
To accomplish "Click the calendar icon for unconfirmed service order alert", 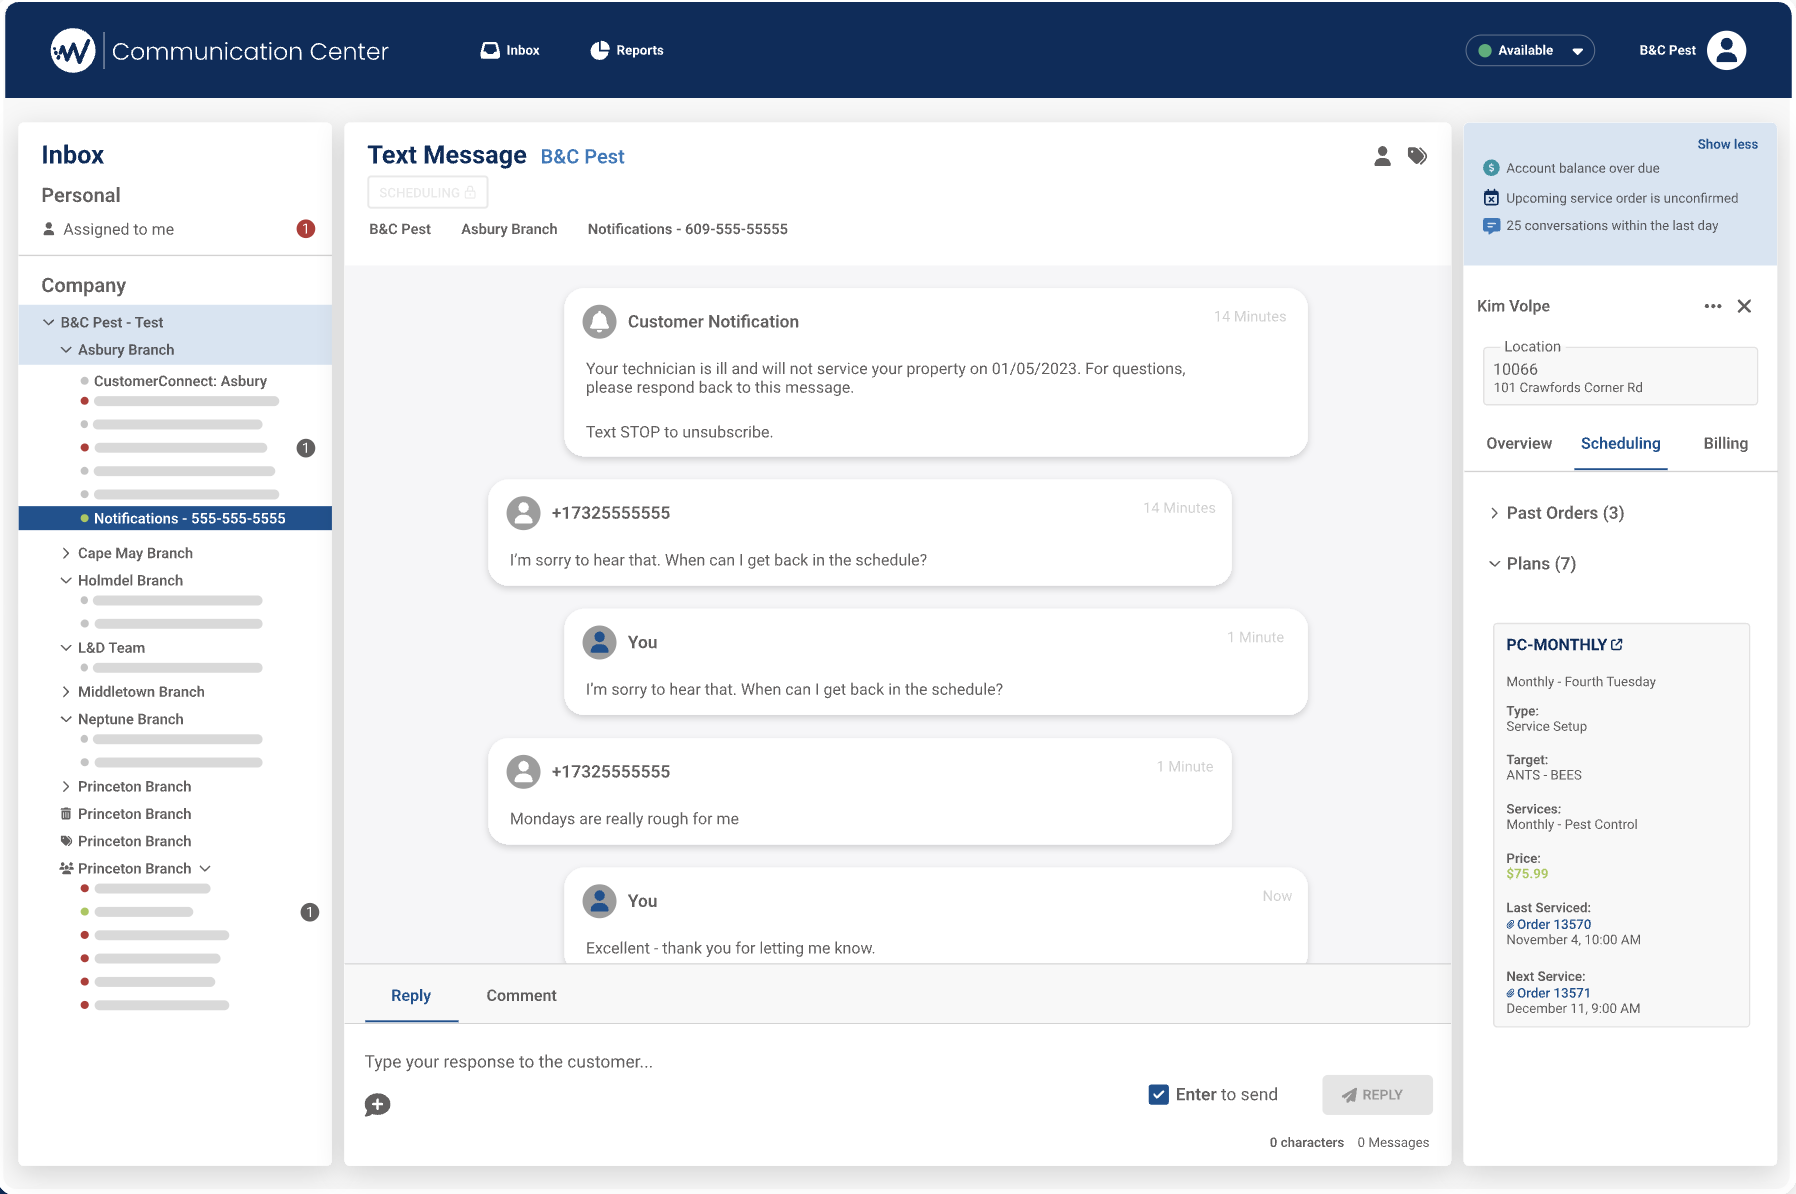I will pos(1491,197).
